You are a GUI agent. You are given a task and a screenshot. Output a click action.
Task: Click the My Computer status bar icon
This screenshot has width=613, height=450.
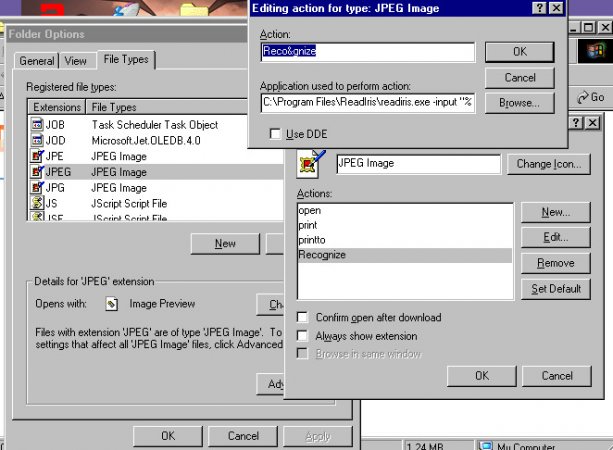pos(485,446)
